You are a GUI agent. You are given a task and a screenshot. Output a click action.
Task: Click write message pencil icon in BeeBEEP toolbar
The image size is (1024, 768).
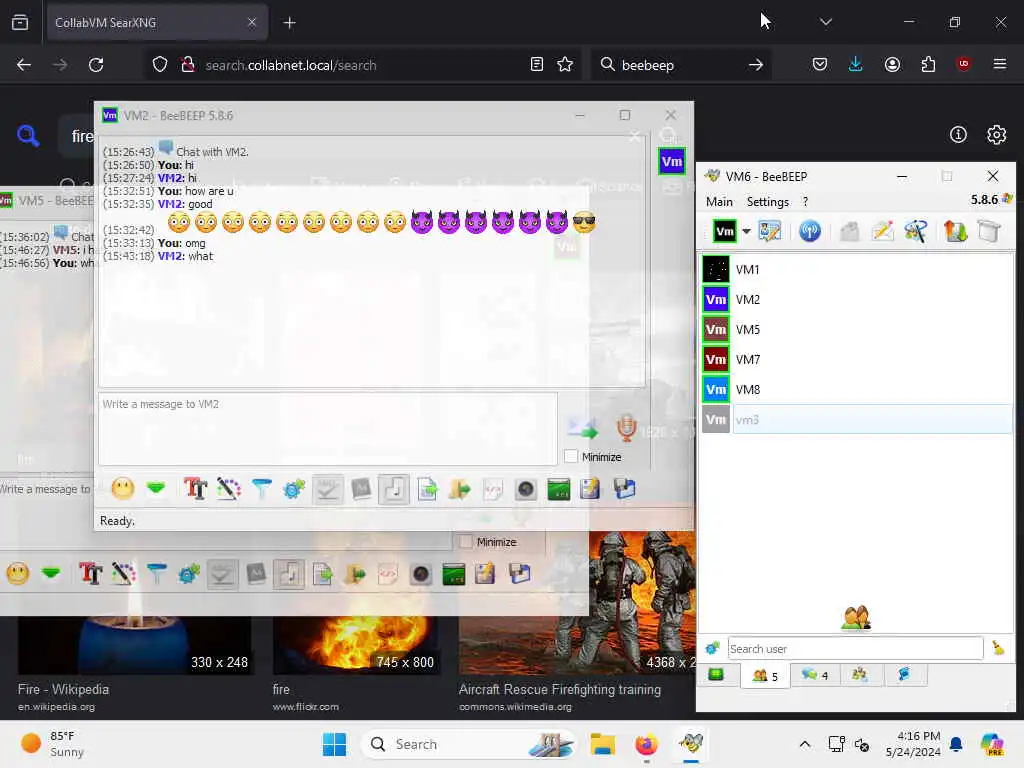pos(882,231)
